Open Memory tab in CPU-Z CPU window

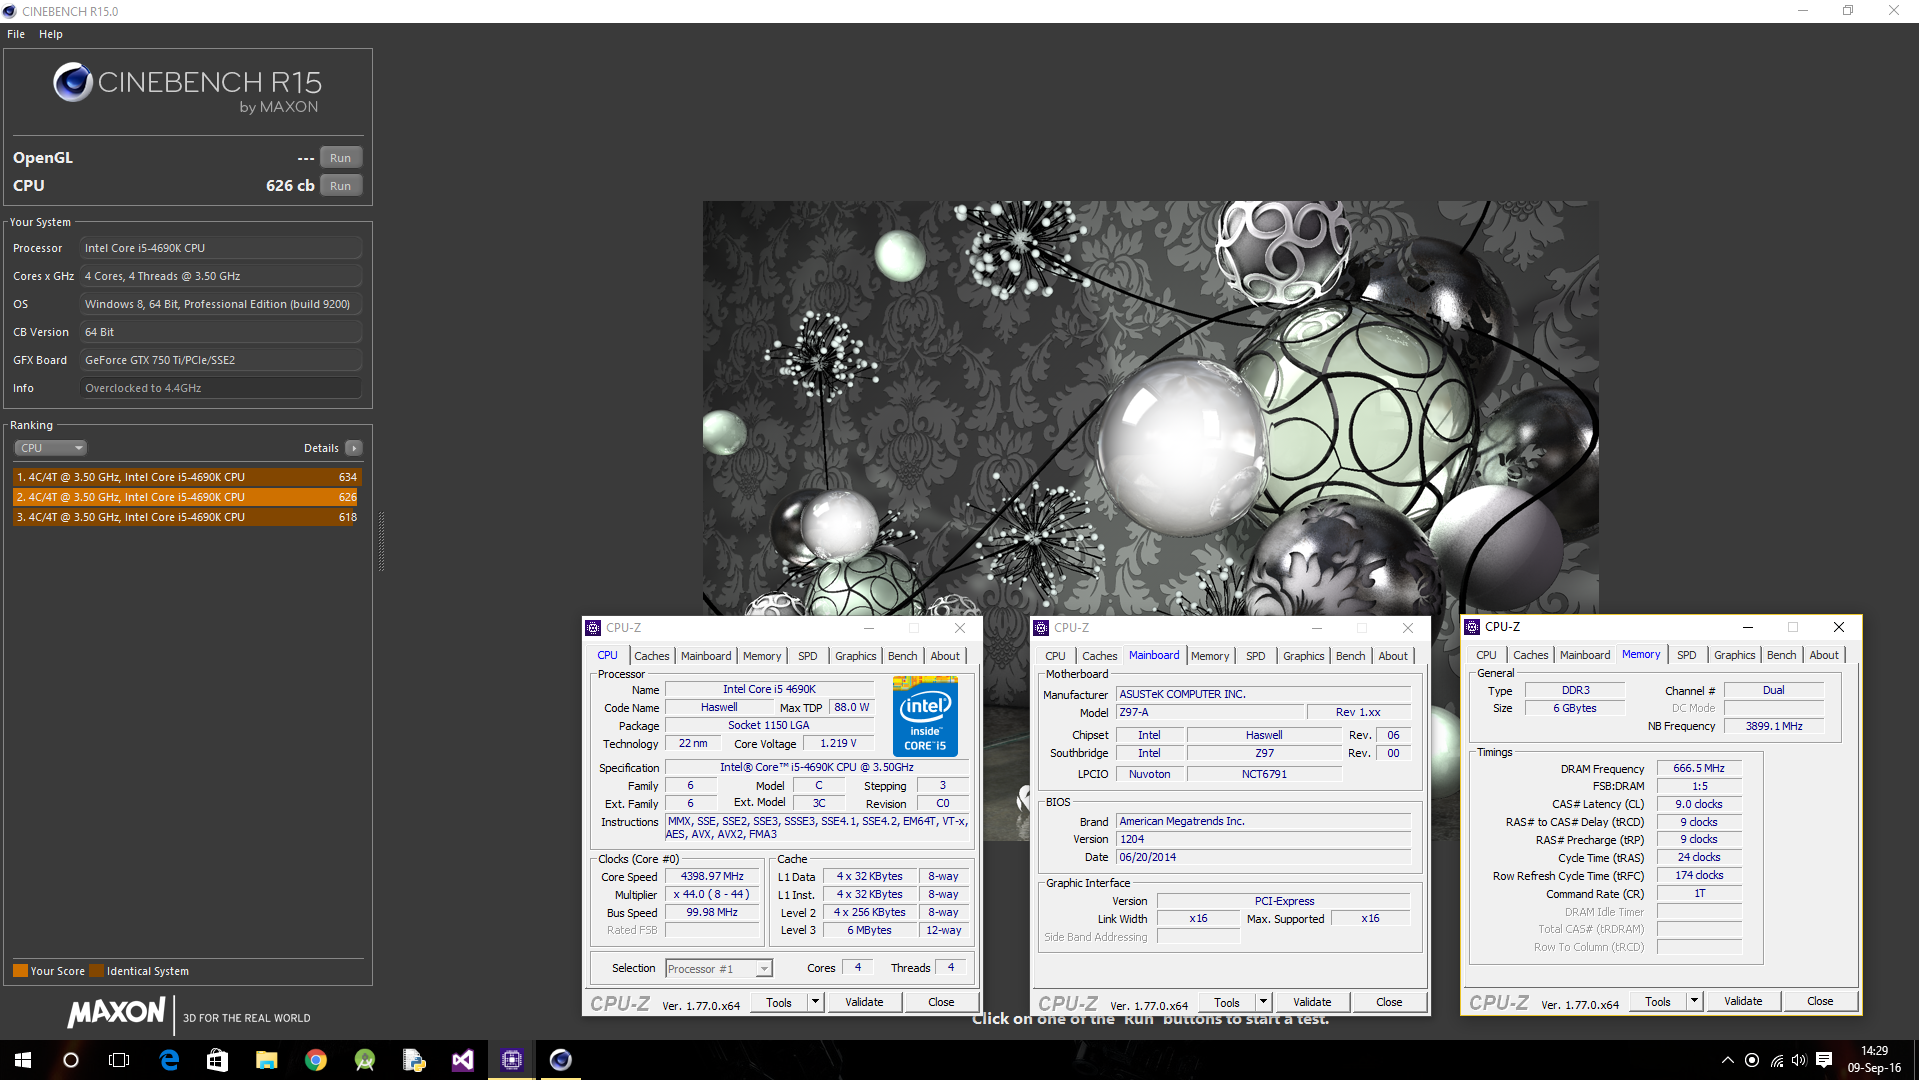click(762, 656)
